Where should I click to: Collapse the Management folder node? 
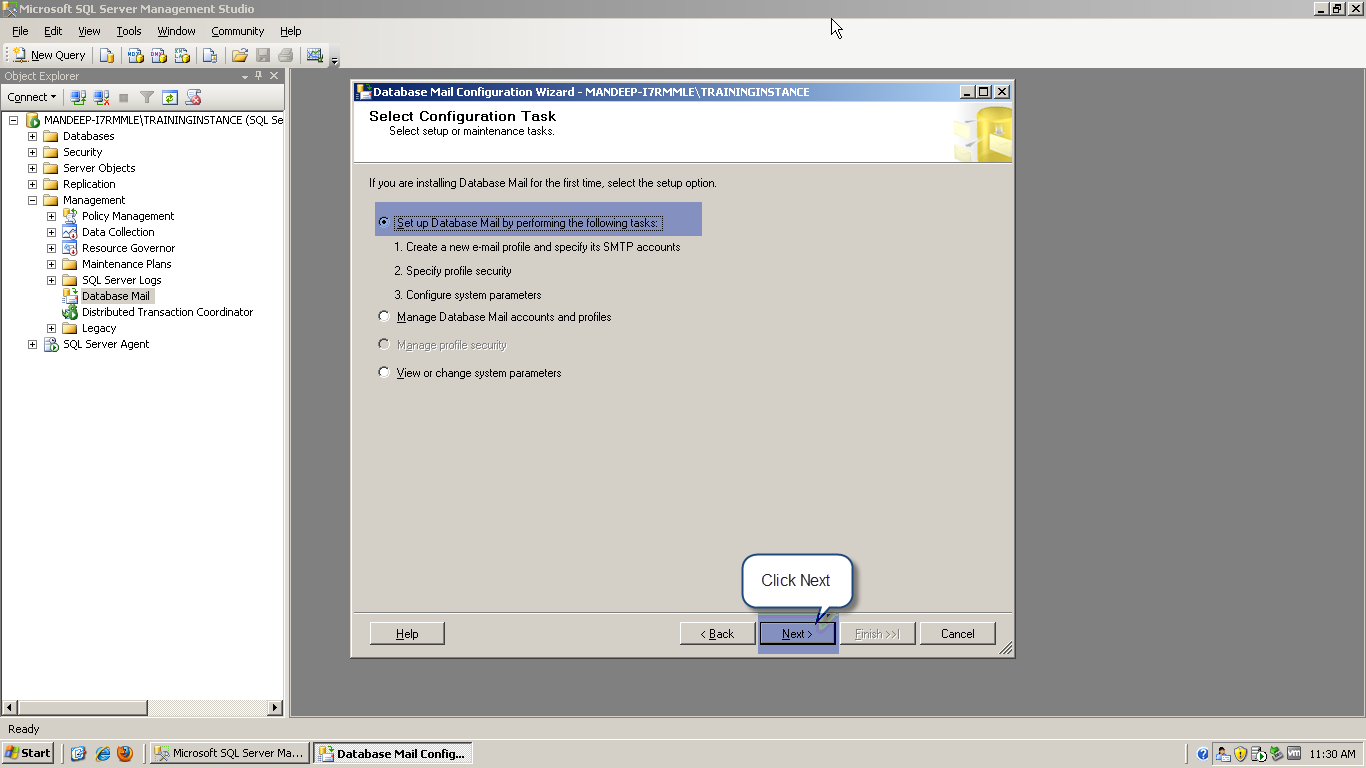(x=32, y=200)
